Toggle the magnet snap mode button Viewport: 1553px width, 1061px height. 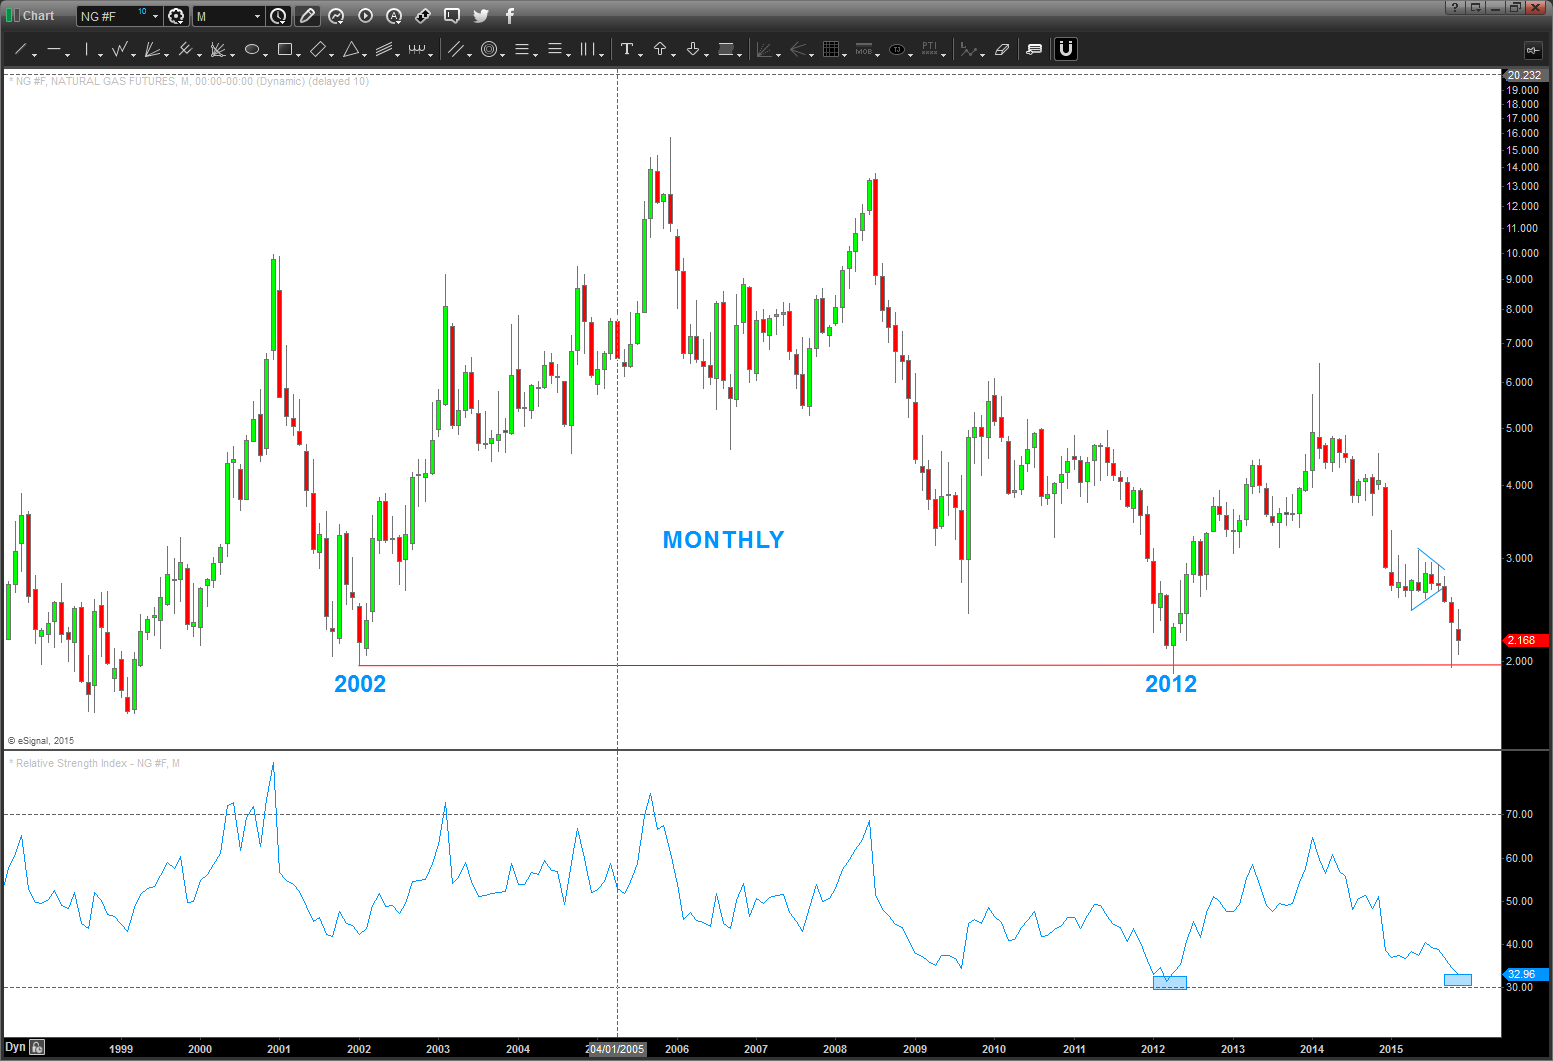(1066, 49)
